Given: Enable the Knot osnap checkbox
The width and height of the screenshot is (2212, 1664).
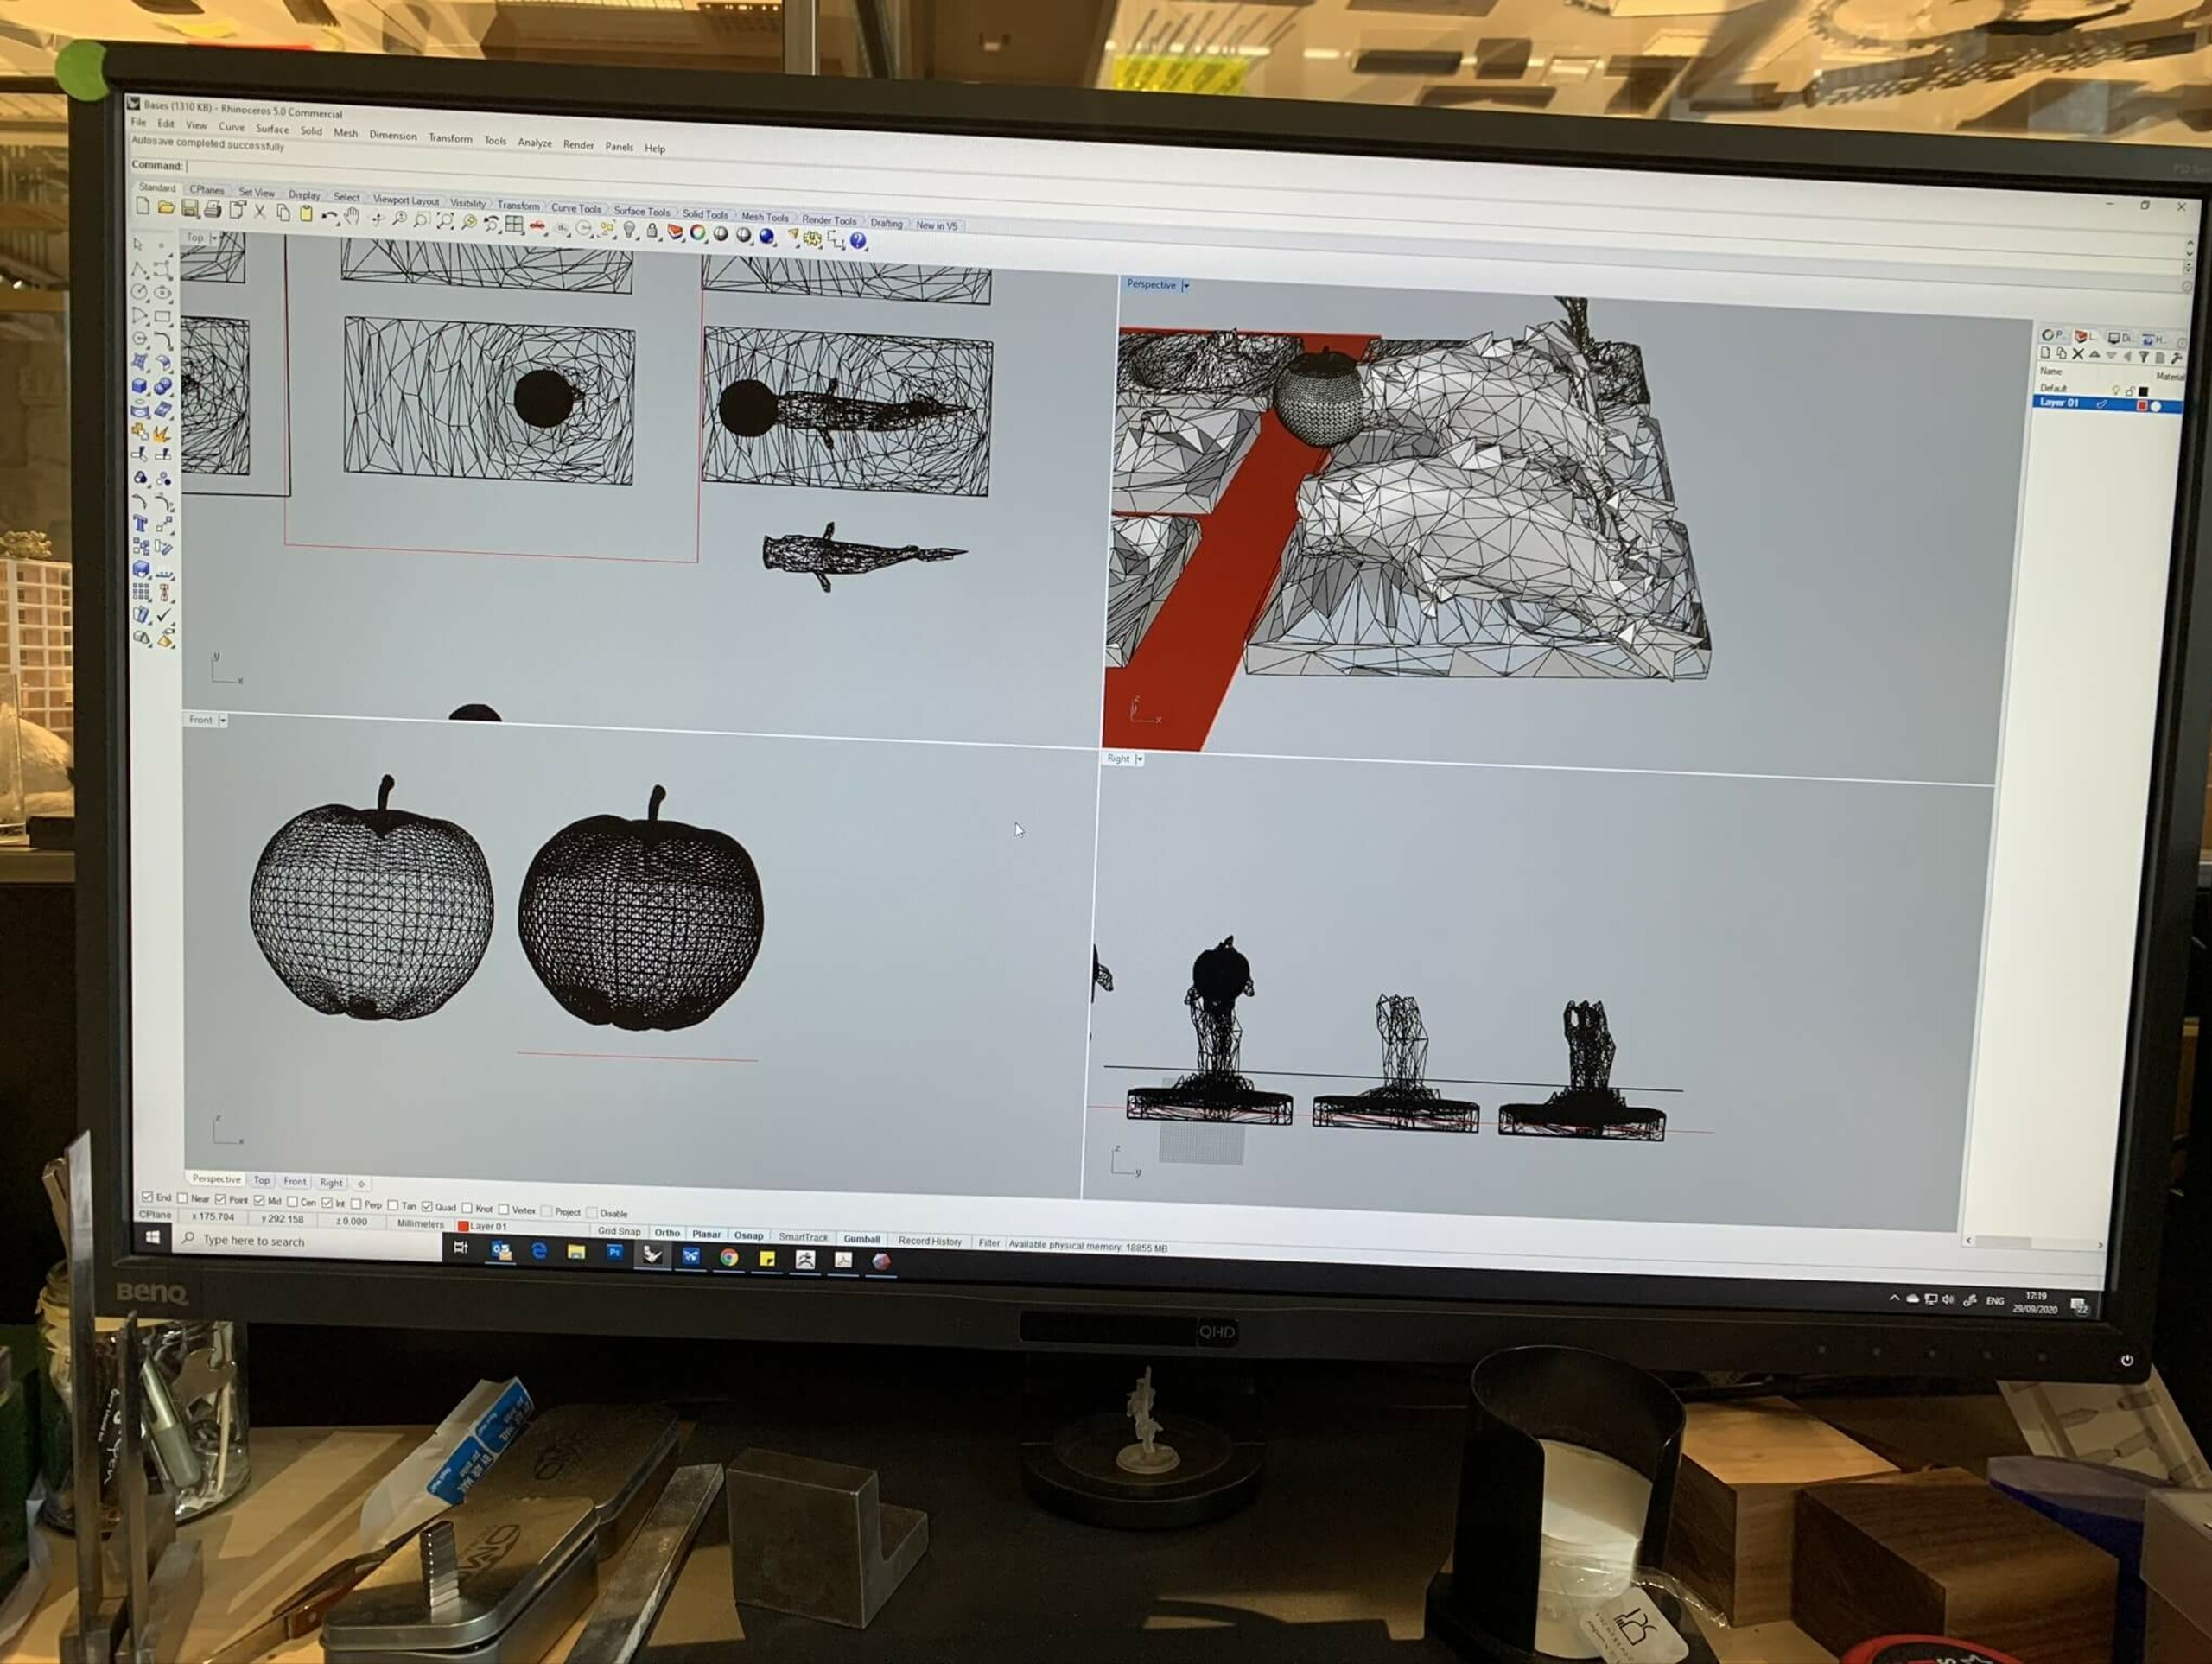Looking at the screenshot, I should (x=467, y=1208).
